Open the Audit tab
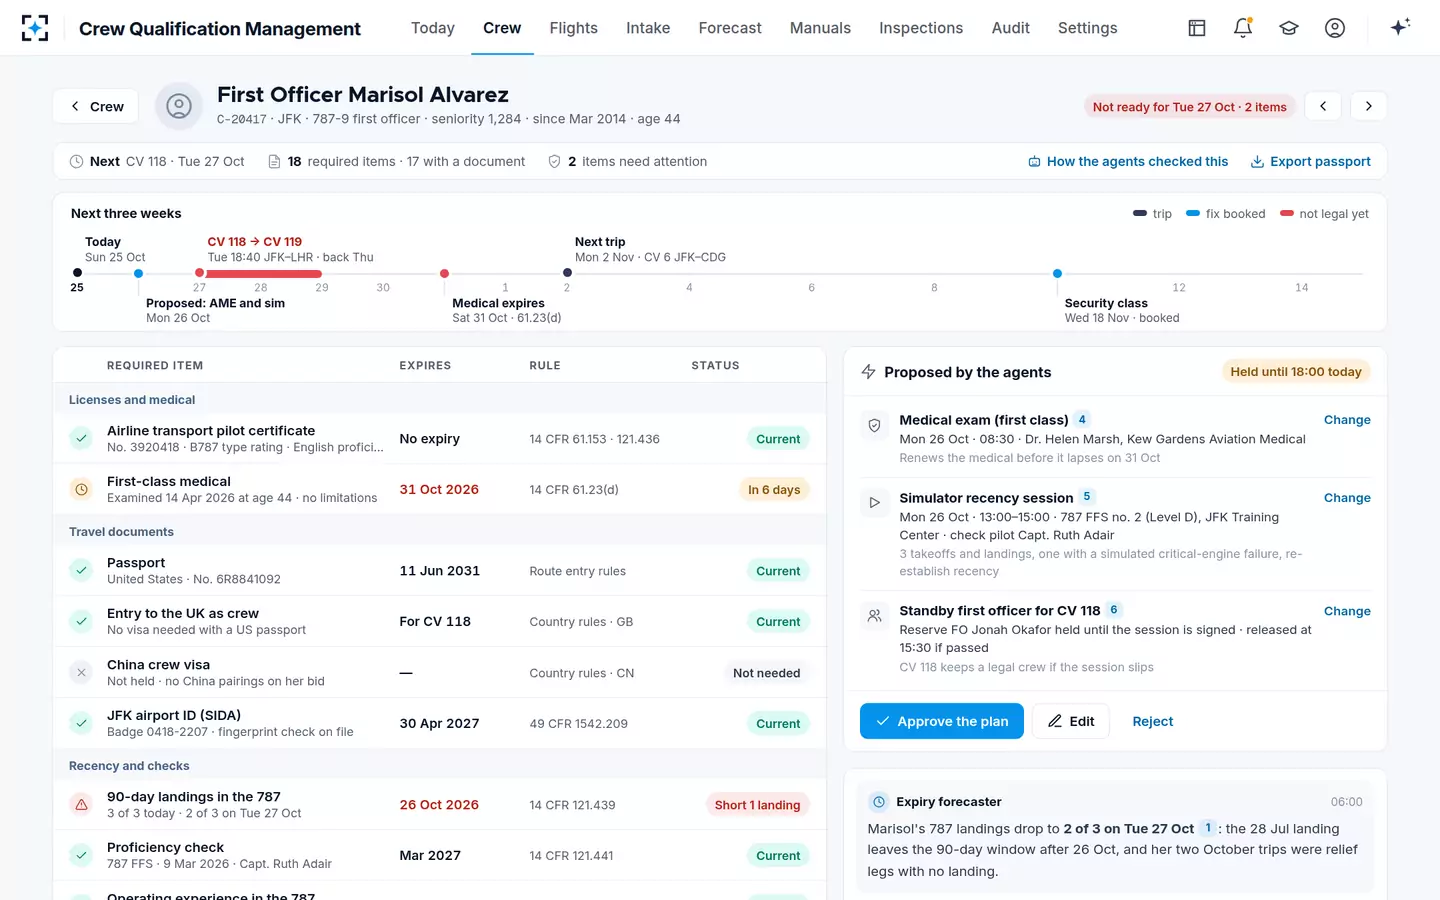The height and width of the screenshot is (900, 1440). pos(1010,28)
